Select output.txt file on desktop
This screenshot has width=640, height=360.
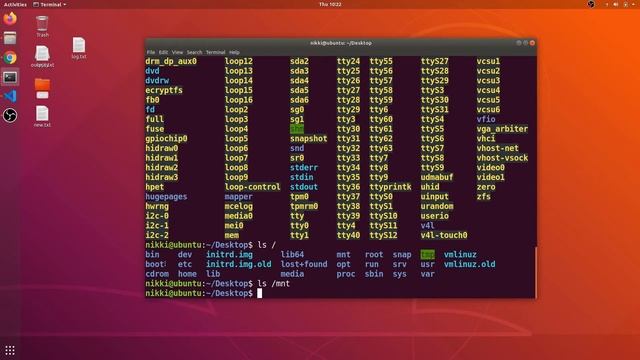42,56
